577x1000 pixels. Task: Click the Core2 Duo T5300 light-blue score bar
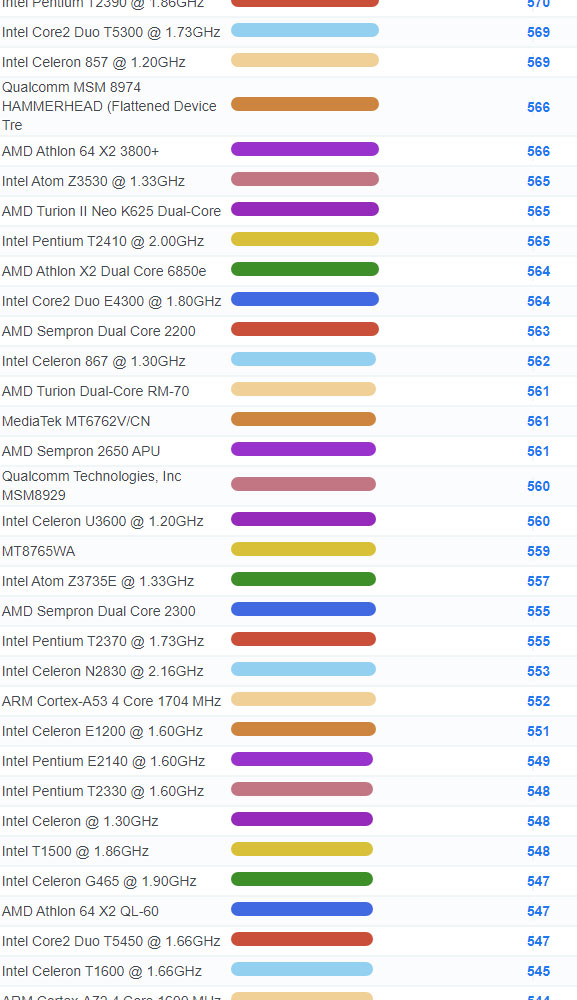tap(305, 30)
